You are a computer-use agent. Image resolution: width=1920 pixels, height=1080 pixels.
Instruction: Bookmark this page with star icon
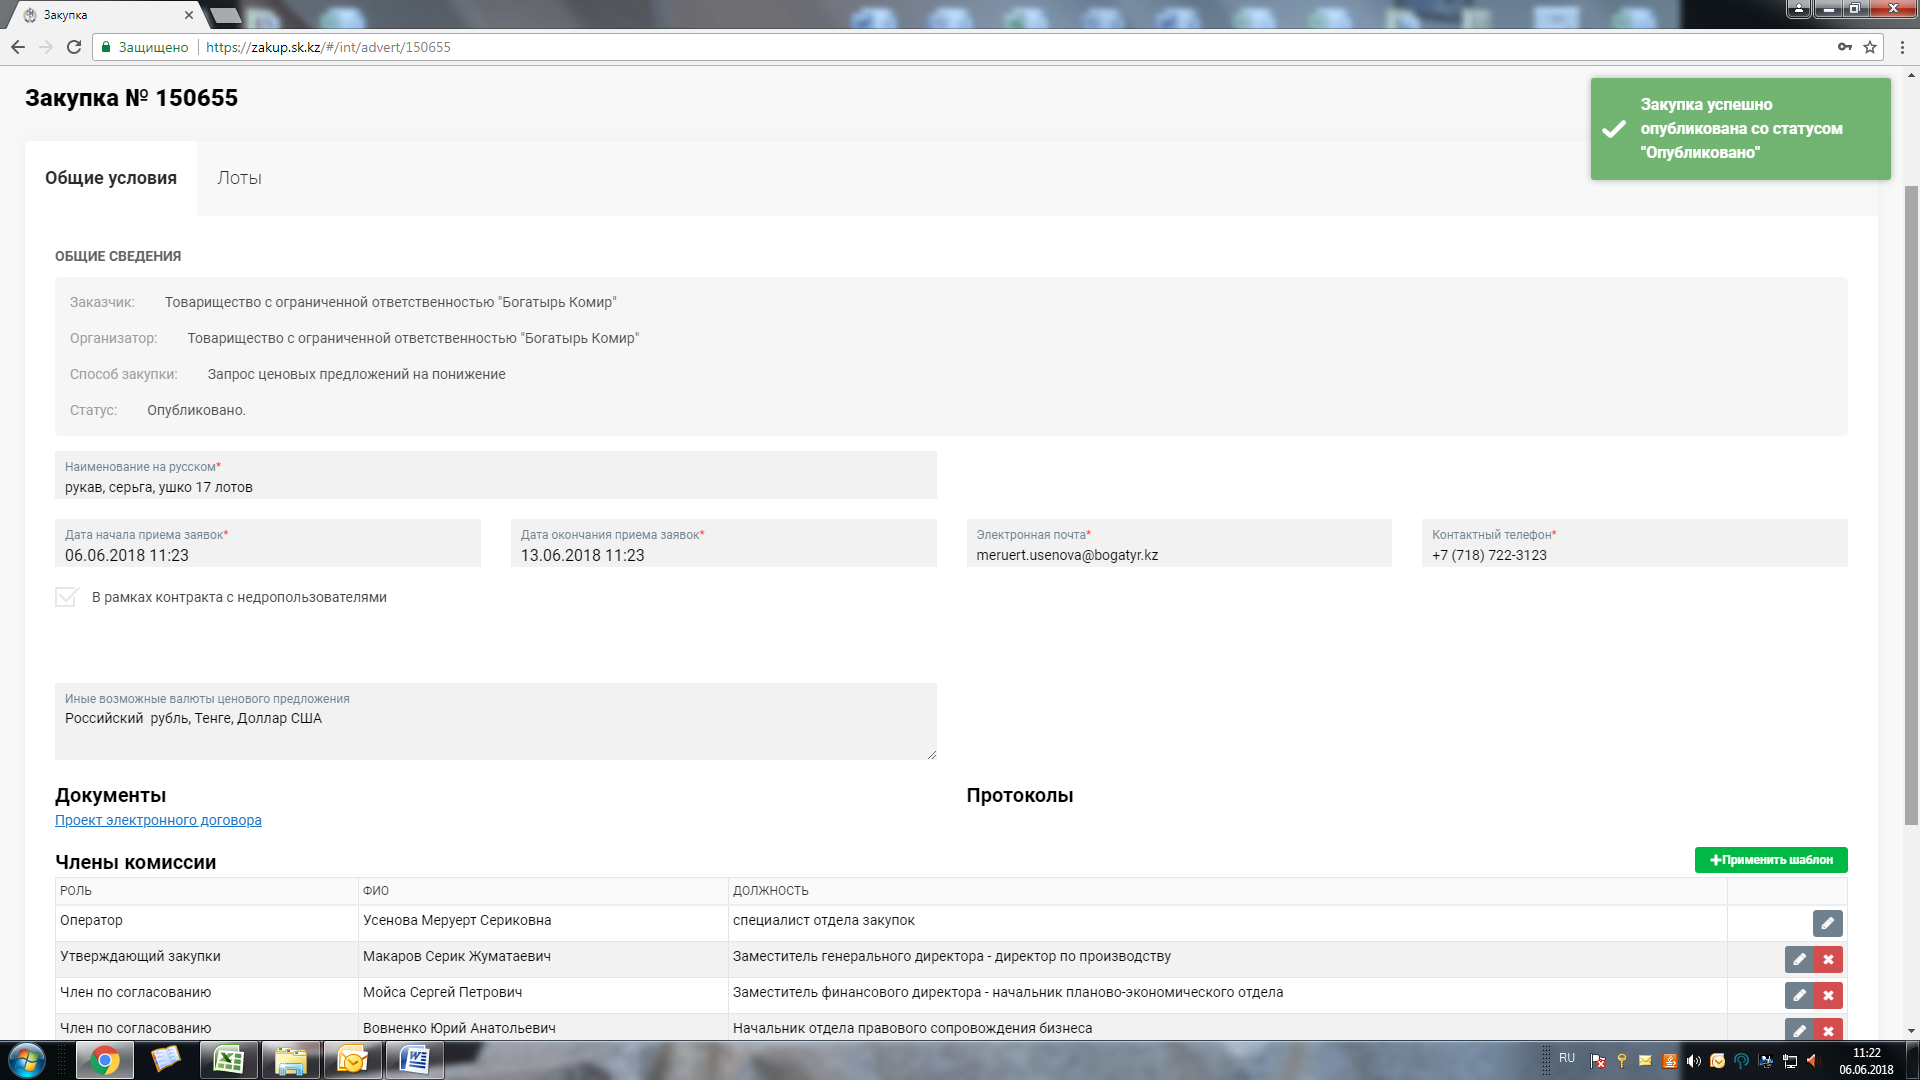(1869, 47)
